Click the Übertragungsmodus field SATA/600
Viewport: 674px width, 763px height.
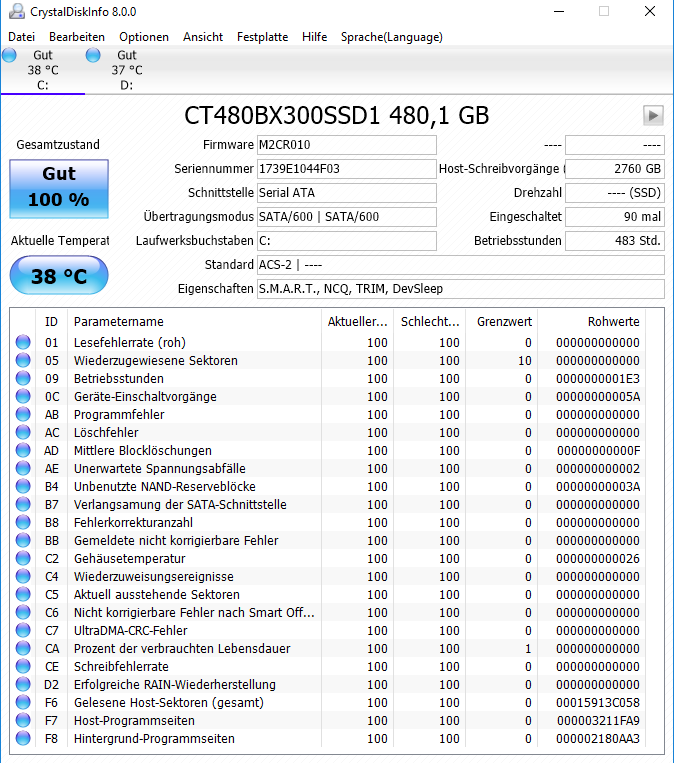tap(346, 217)
